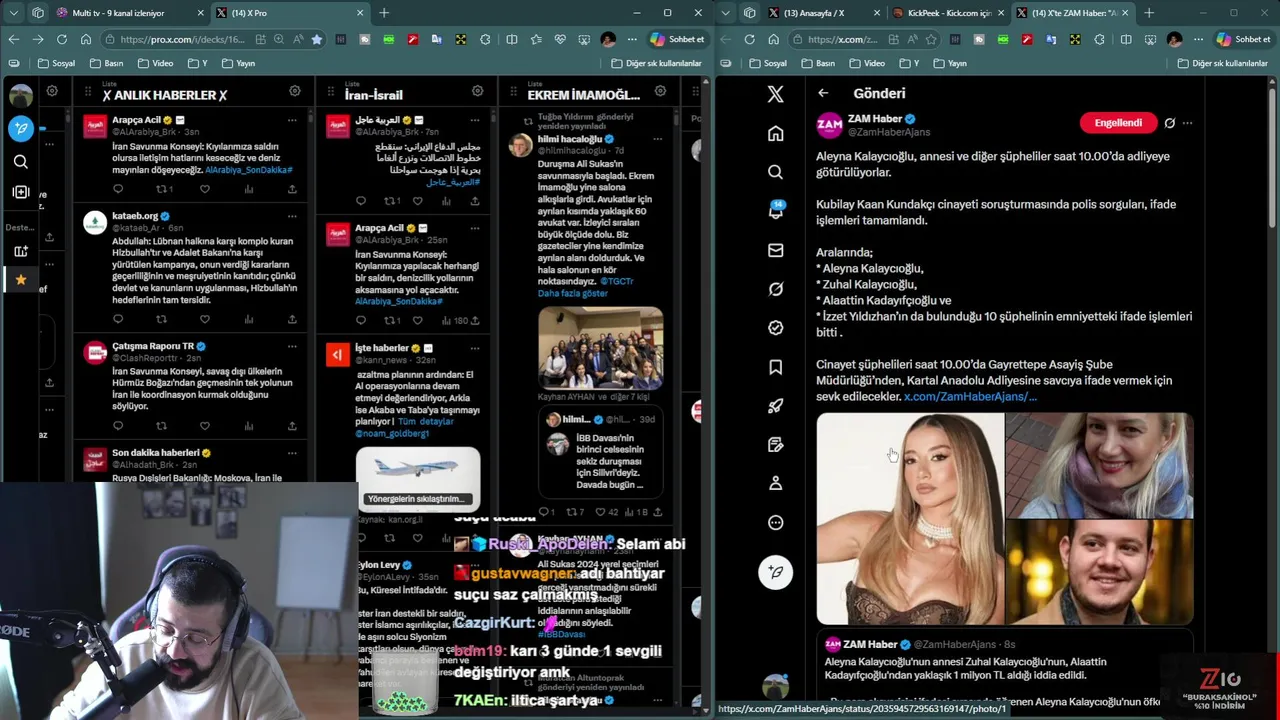Expand tab search chevron in right browser window
The height and width of the screenshot is (720, 1280).
[x=725, y=13]
